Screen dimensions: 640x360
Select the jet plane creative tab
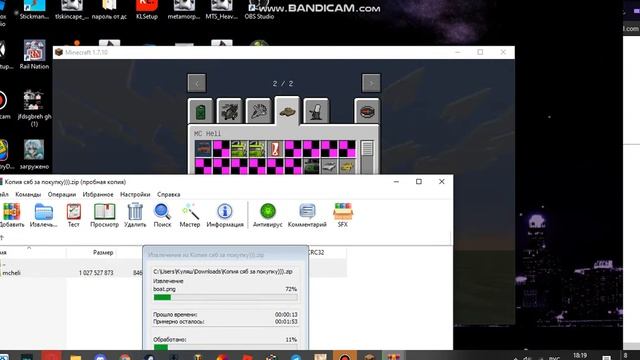258,111
